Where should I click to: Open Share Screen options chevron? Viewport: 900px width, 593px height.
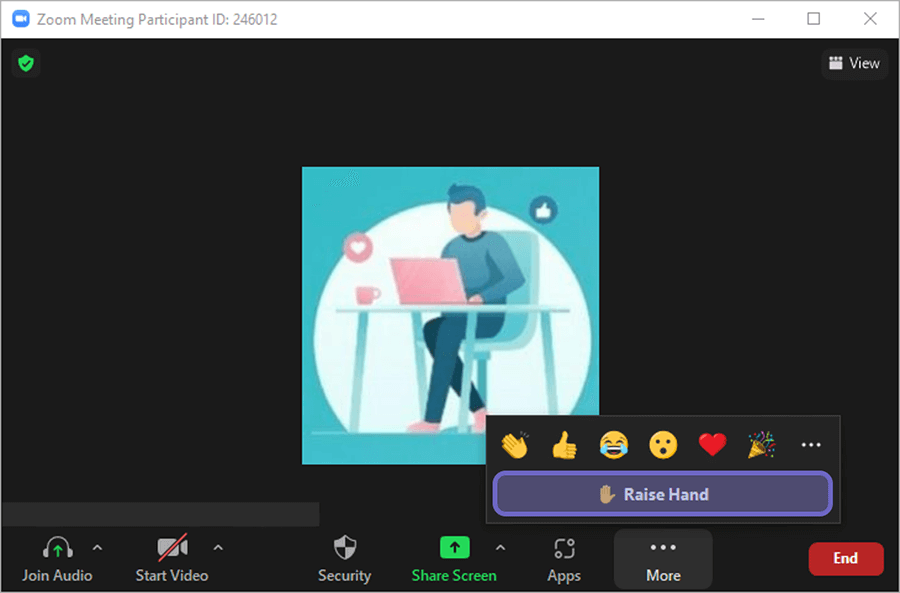[x=500, y=547]
